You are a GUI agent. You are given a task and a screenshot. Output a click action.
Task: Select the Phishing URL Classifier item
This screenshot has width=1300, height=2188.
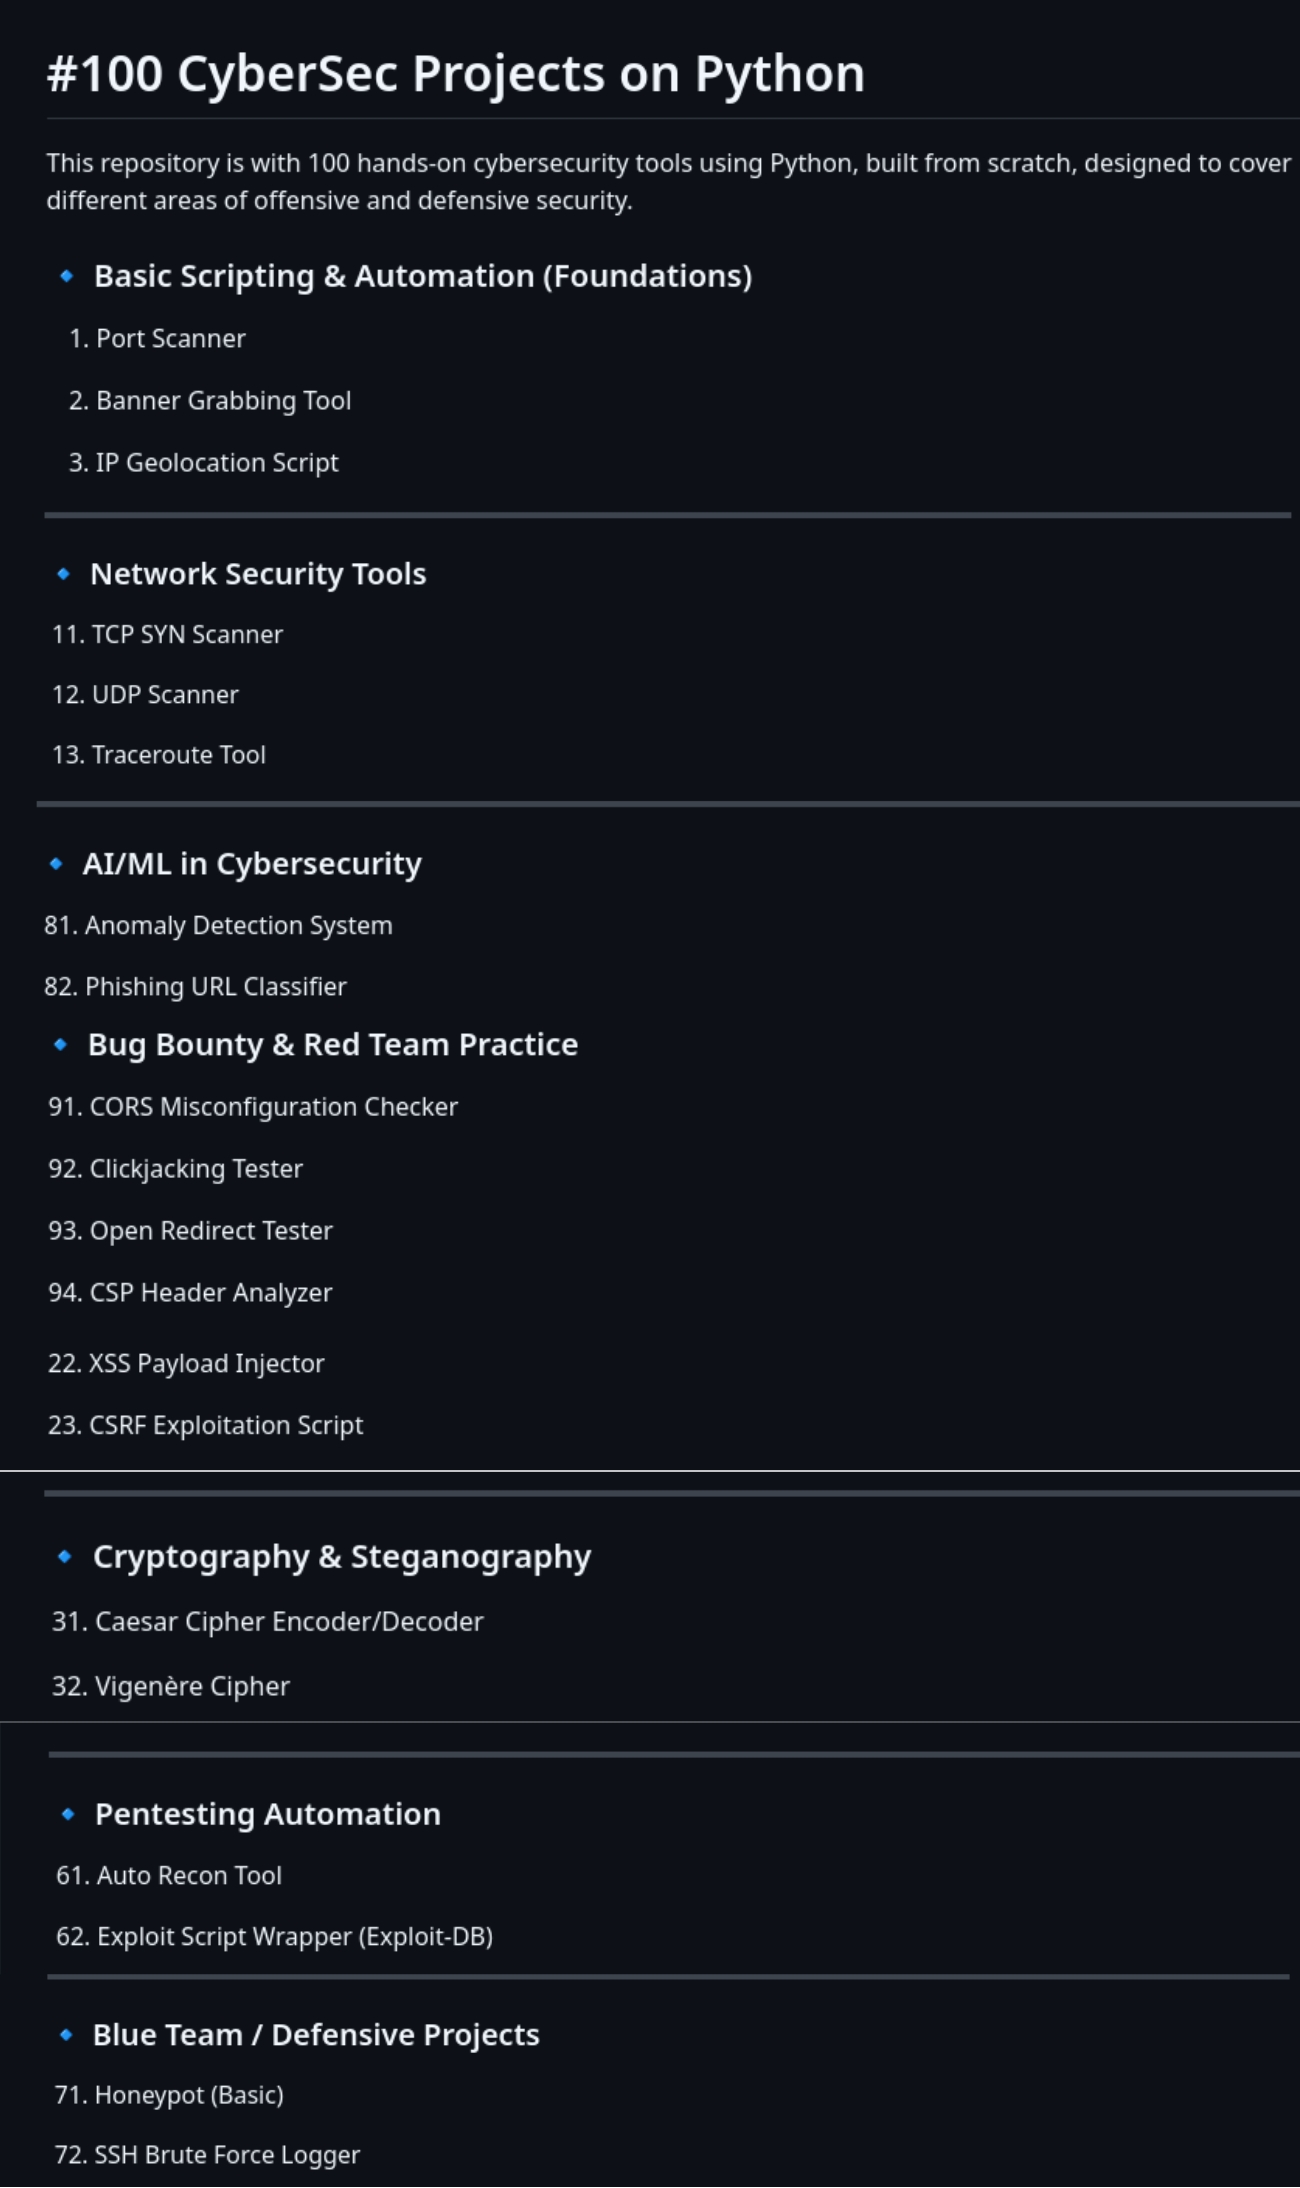click(x=215, y=987)
